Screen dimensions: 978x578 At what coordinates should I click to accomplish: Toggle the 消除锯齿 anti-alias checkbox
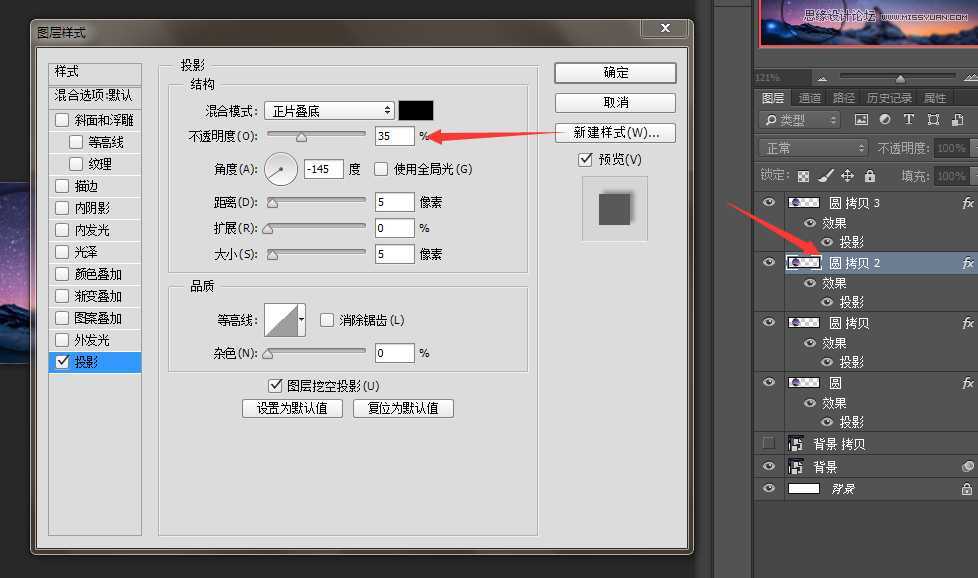[x=325, y=319]
